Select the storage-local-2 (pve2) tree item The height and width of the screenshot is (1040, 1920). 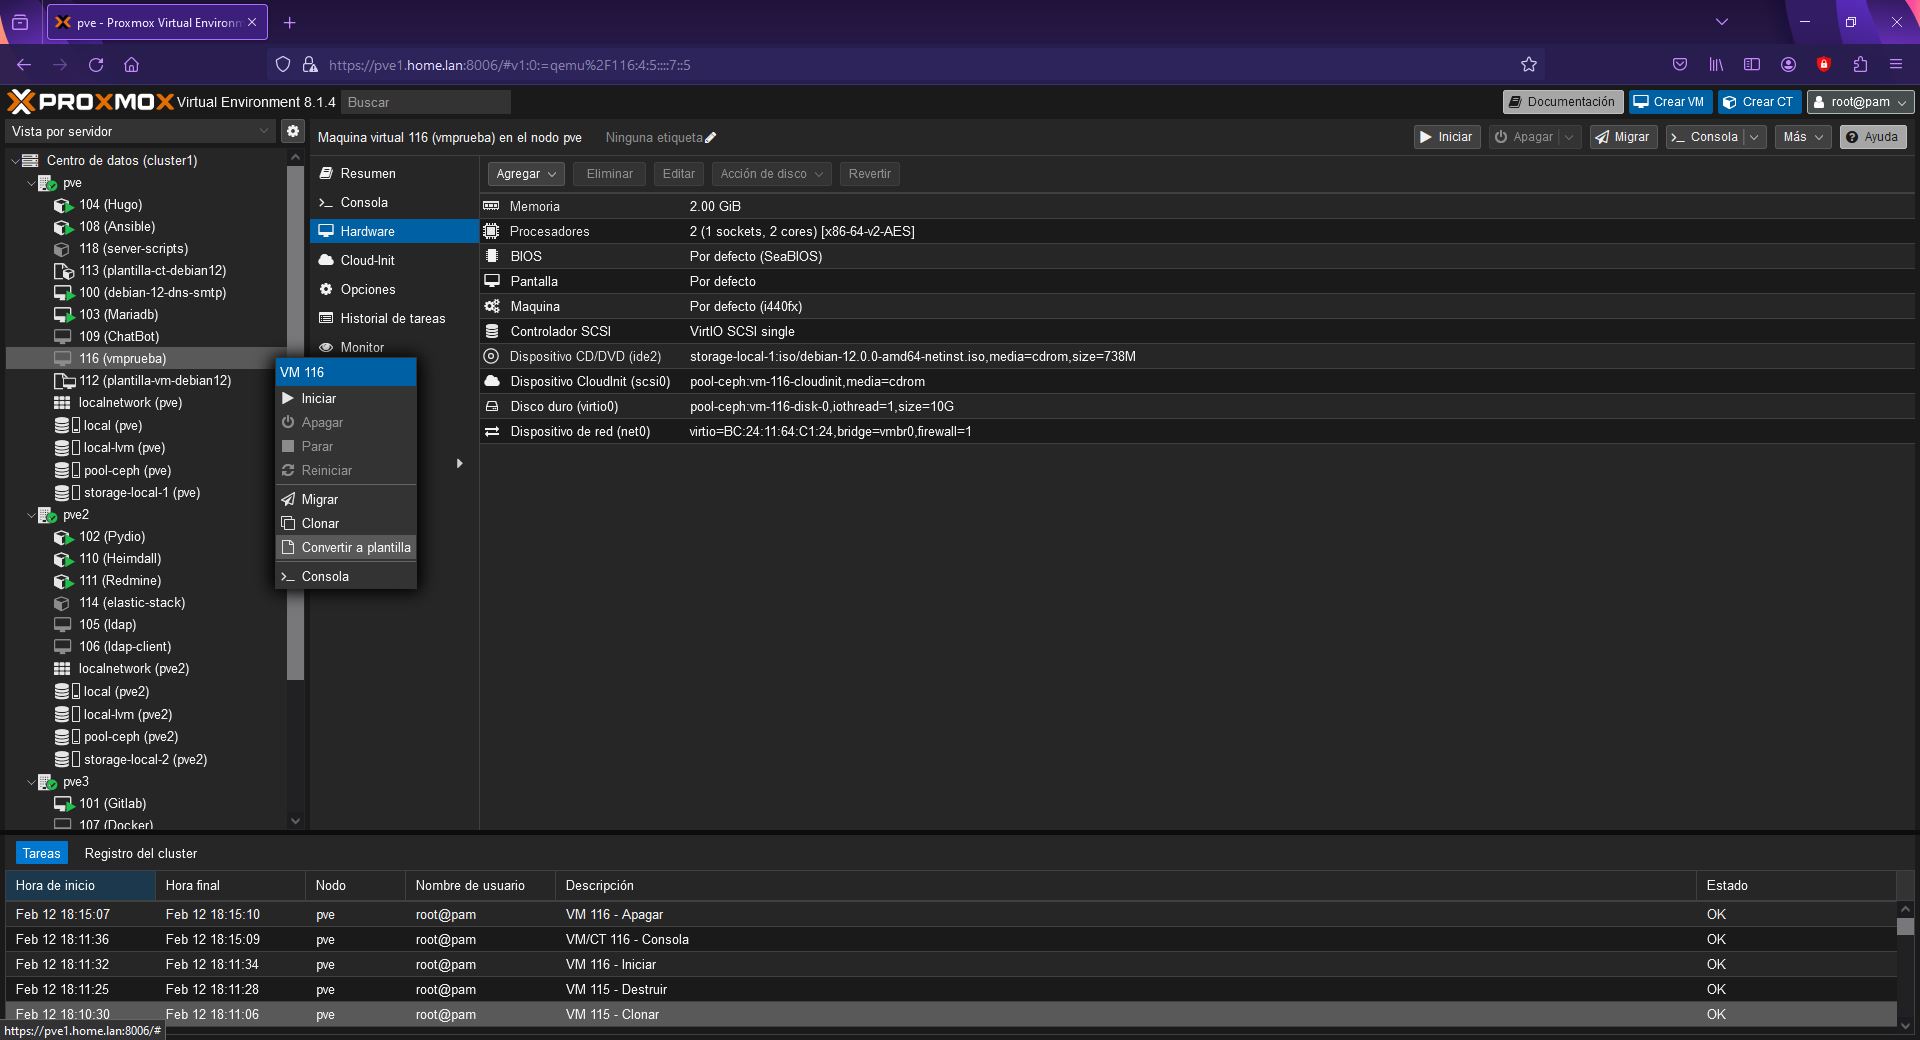point(145,760)
